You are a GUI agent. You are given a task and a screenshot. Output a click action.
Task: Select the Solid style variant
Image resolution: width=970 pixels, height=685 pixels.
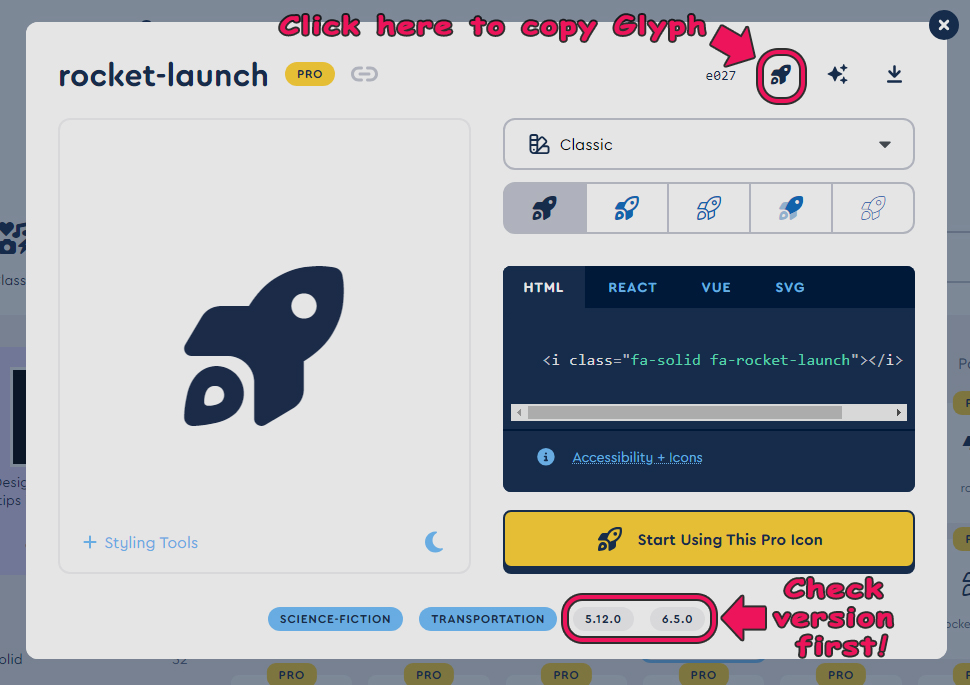click(x=544, y=208)
